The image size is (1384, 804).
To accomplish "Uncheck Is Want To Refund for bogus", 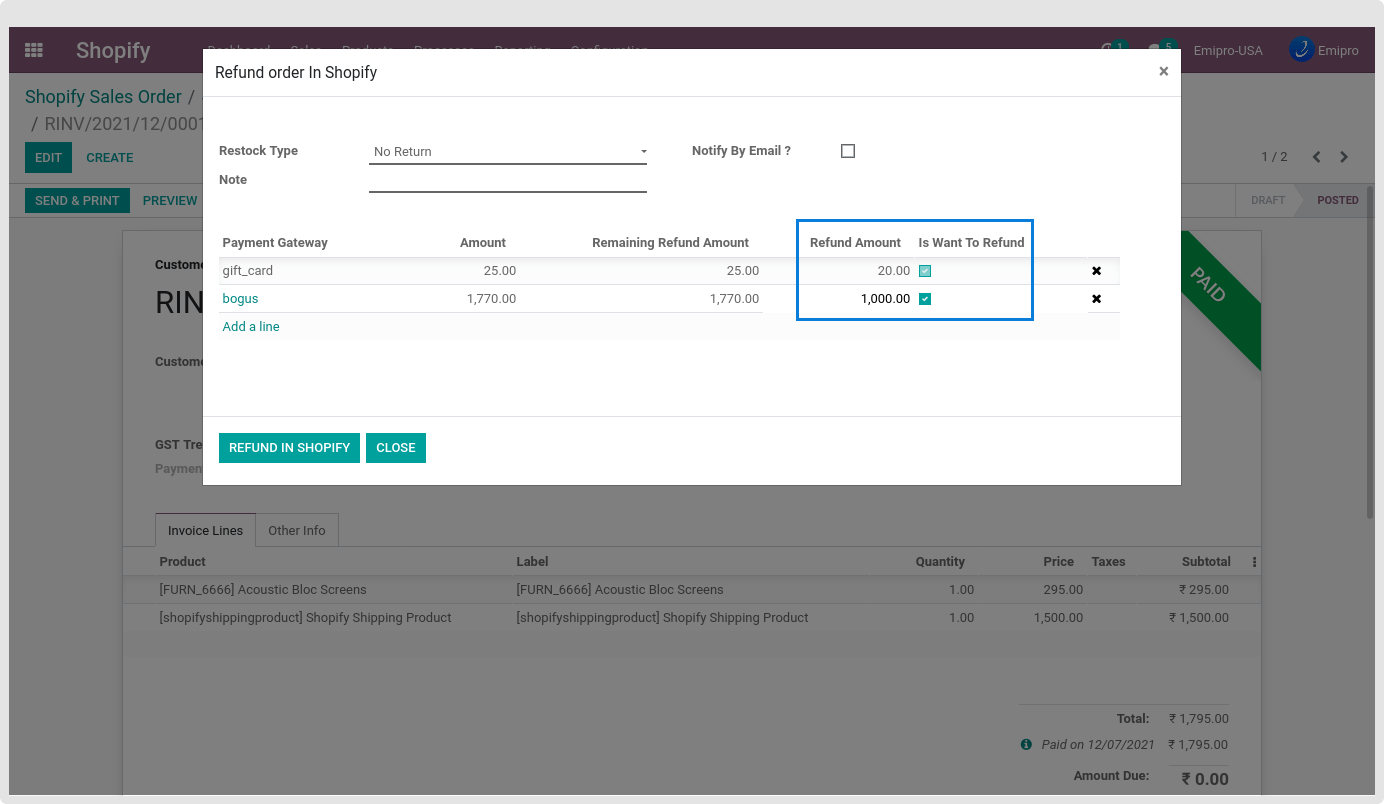I will coord(925,299).
